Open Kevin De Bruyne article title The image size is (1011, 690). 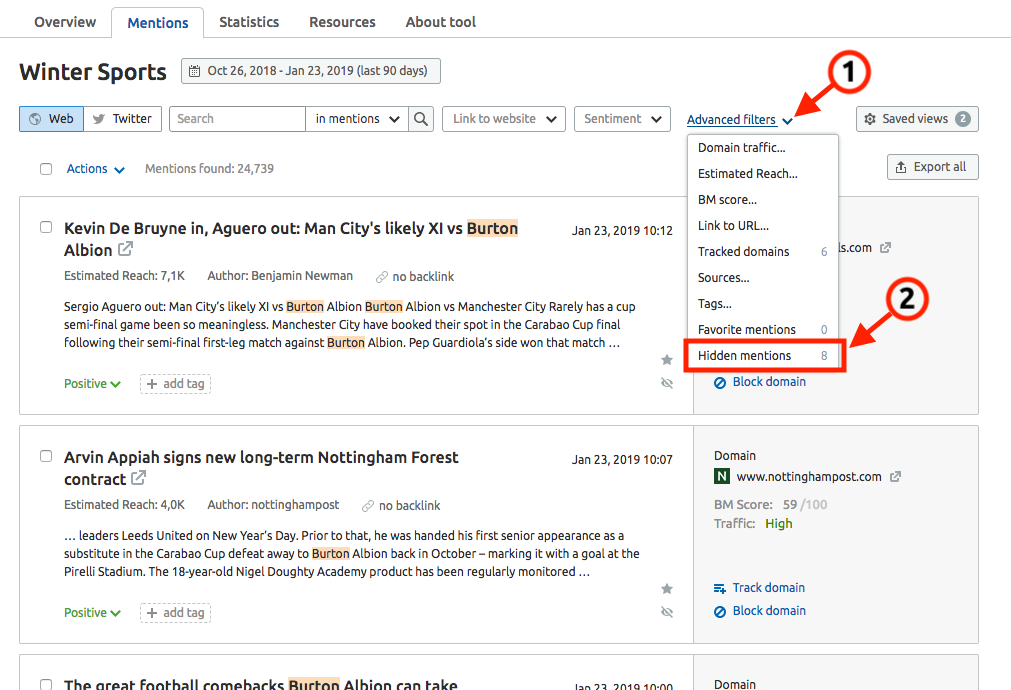click(291, 239)
